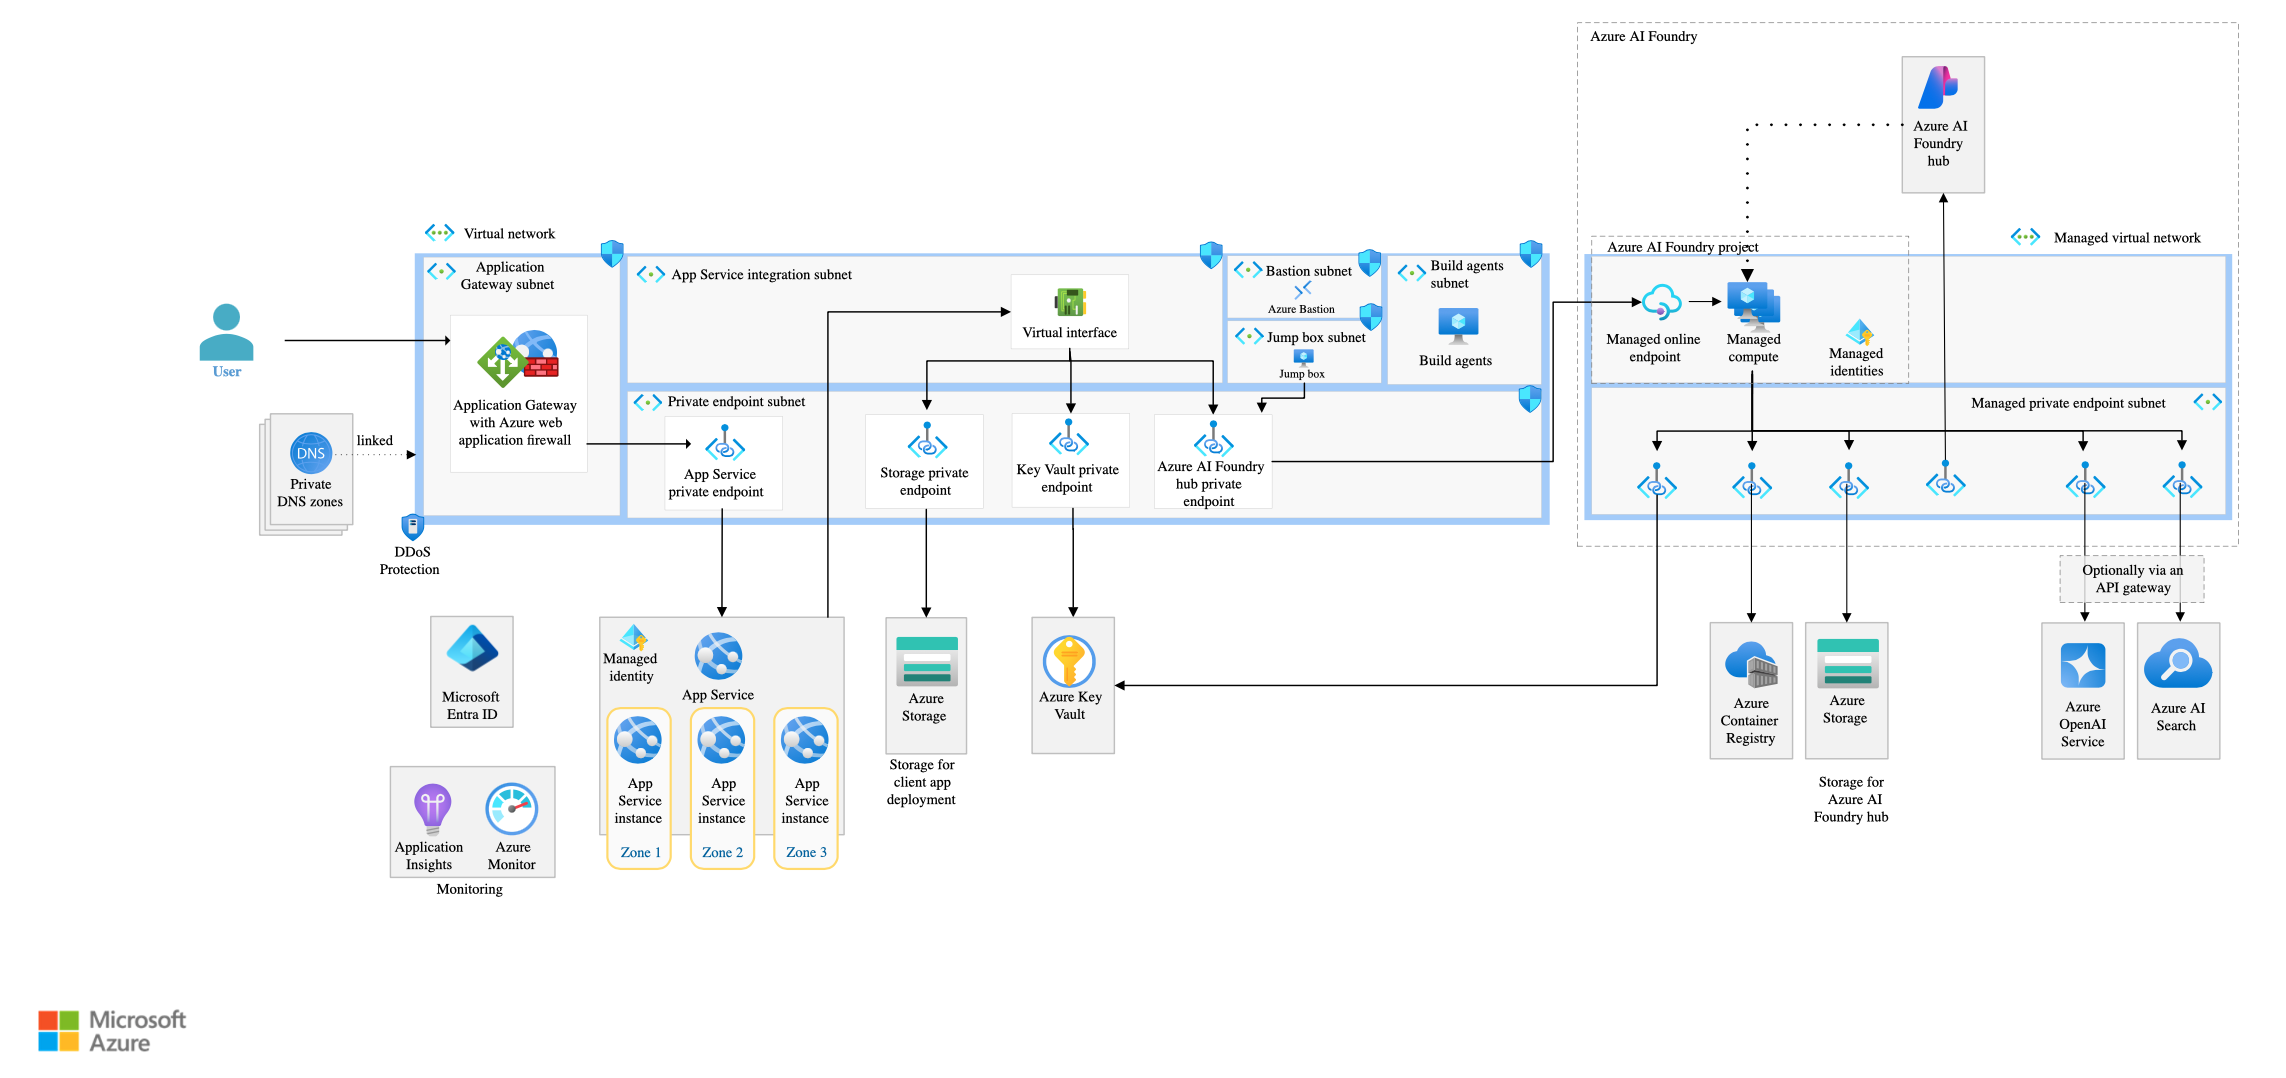
Task: Select the App Service private endpoint icon
Action: tap(725, 443)
